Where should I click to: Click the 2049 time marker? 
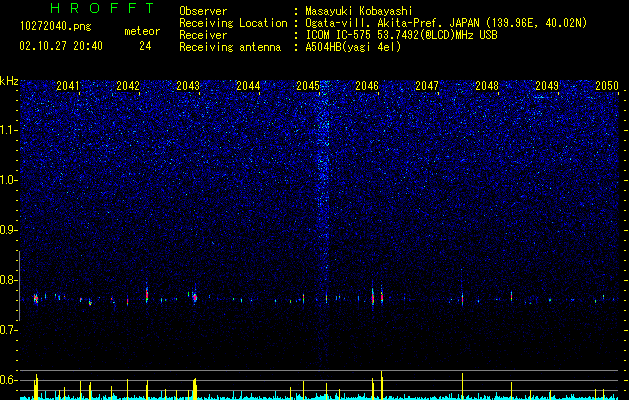tap(547, 86)
